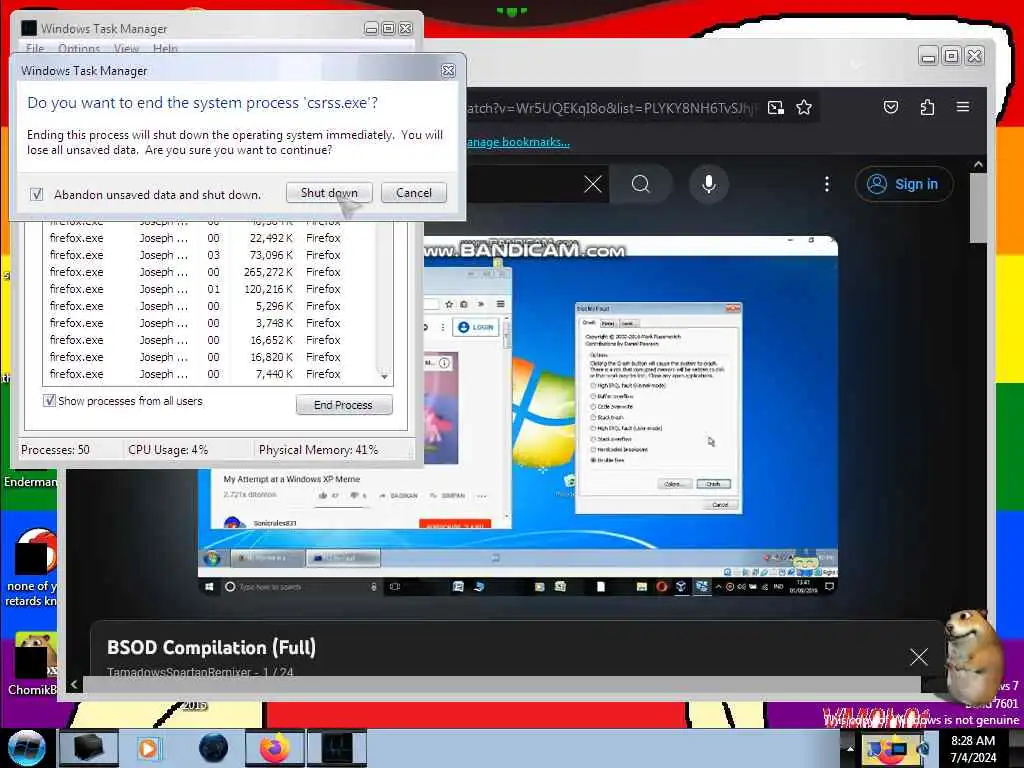The image size is (1024, 768).
Task: Click the Firefox address bar URL
Action: coord(612,108)
